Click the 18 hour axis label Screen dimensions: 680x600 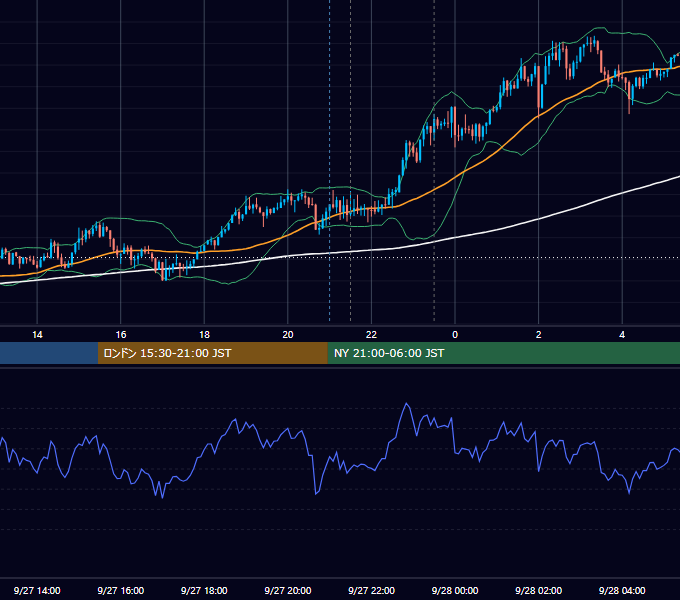click(204, 335)
